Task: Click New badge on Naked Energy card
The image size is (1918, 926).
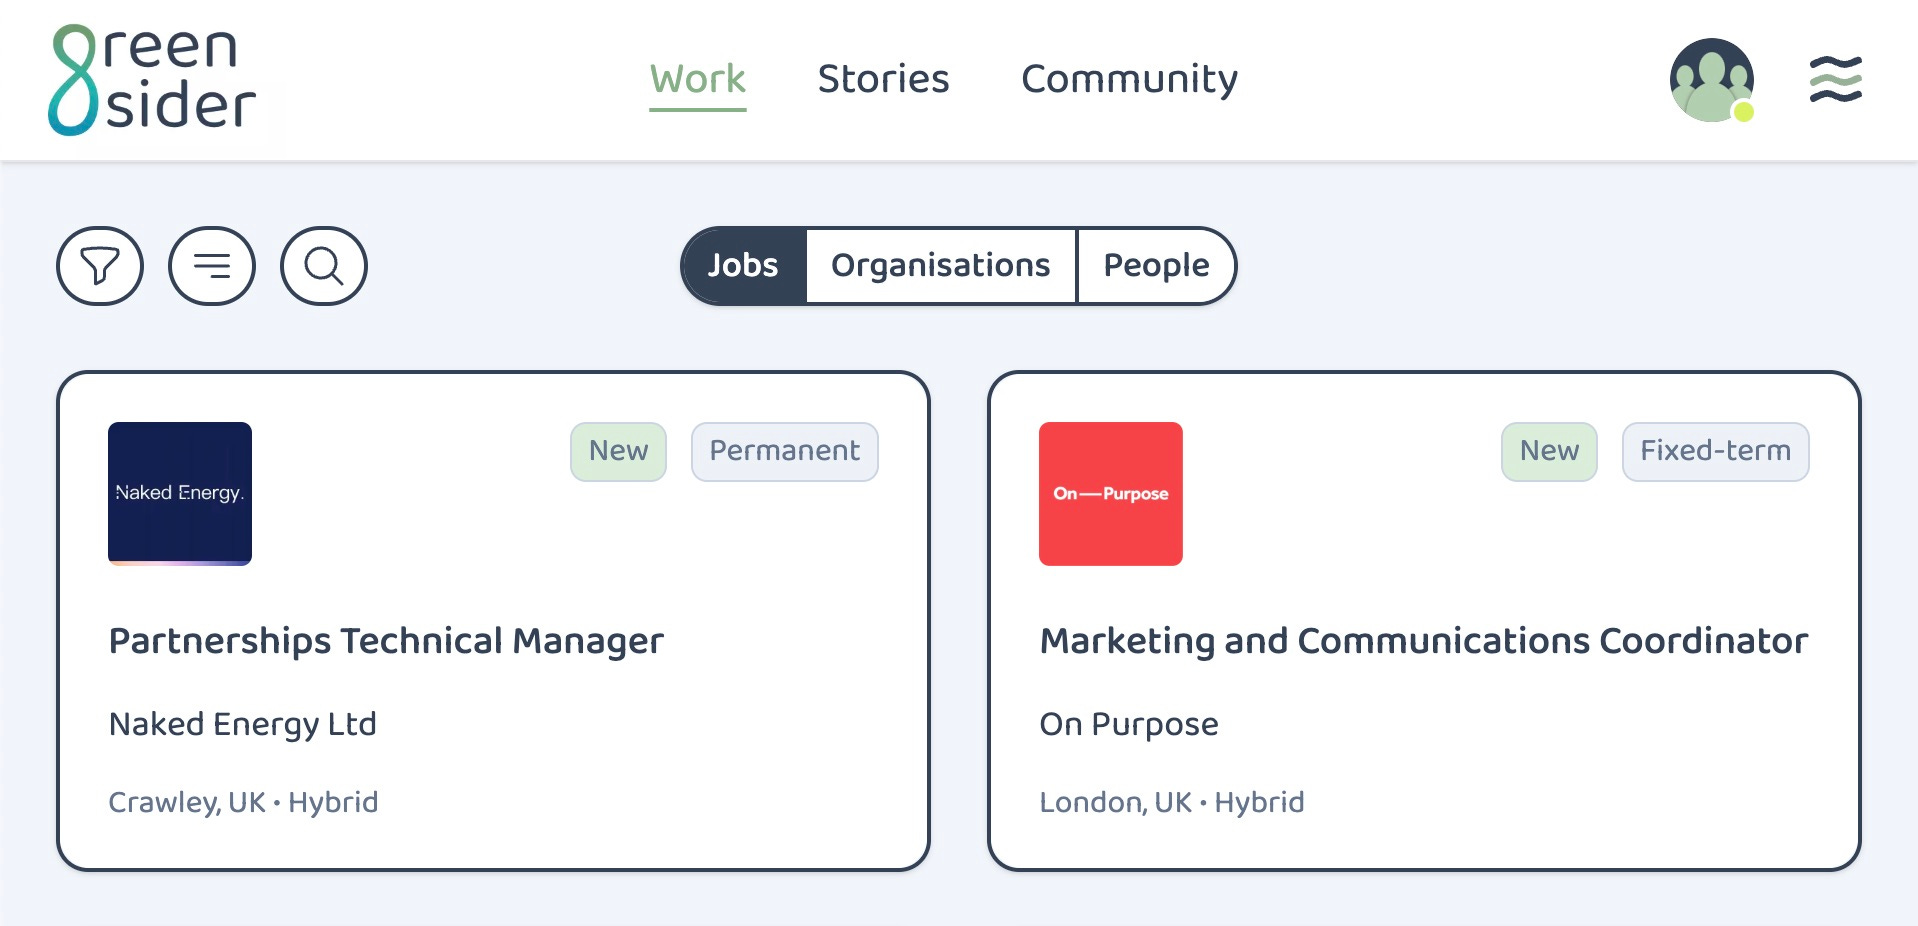Action: pos(619,451)
